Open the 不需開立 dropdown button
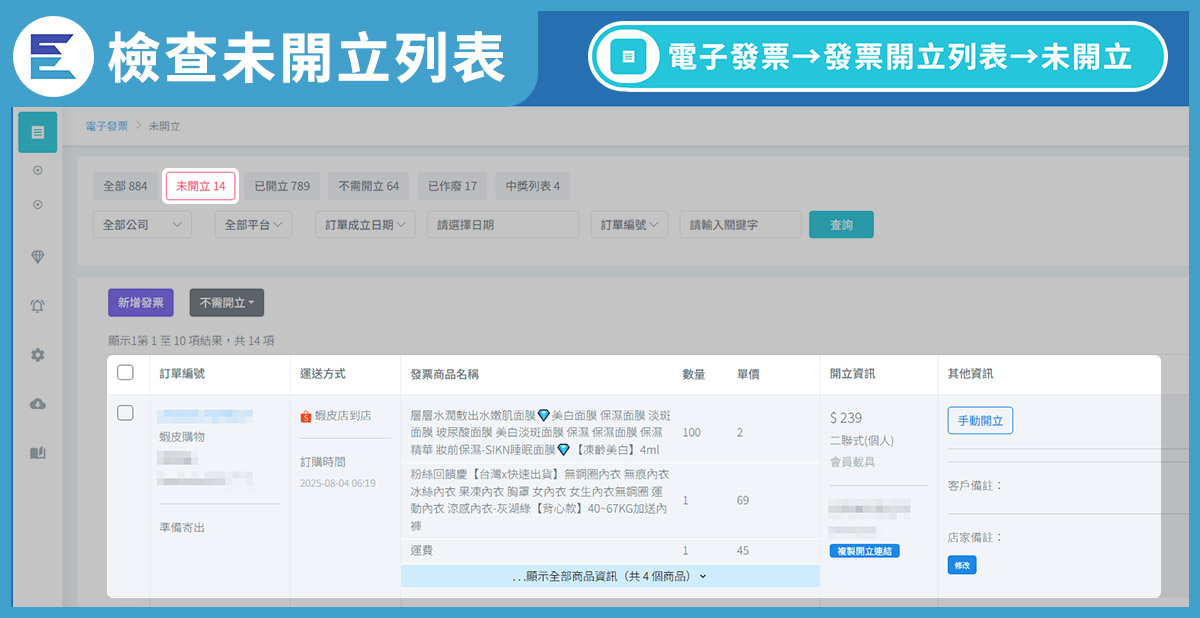This screenshot has height=618, width=1200. coord(226,303)
